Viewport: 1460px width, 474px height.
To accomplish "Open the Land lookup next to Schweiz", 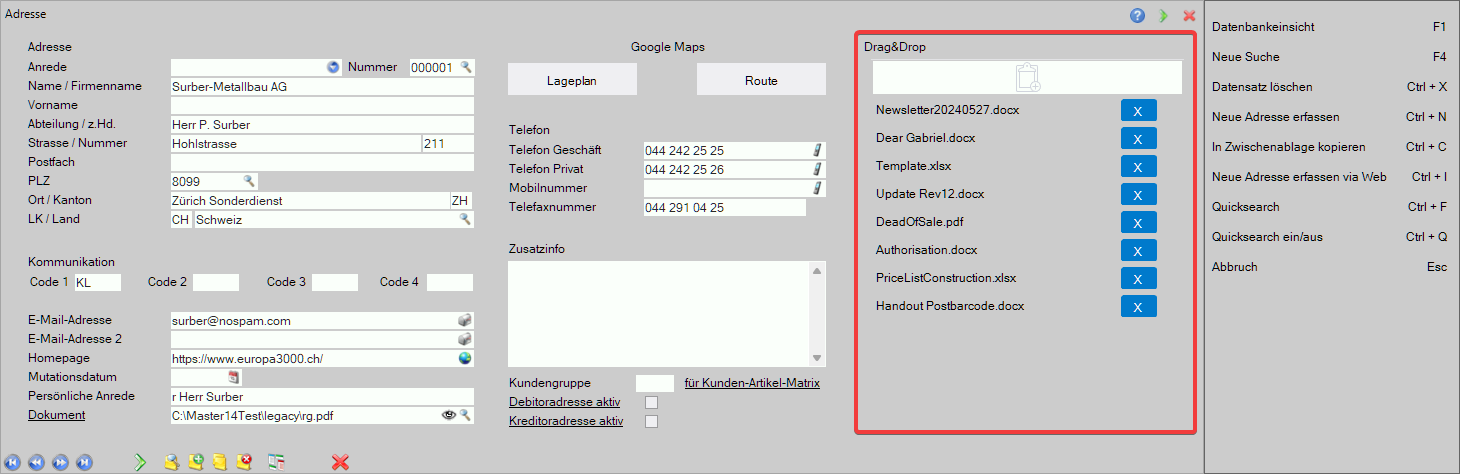I will pyautogui.click(x=465, y=219).
